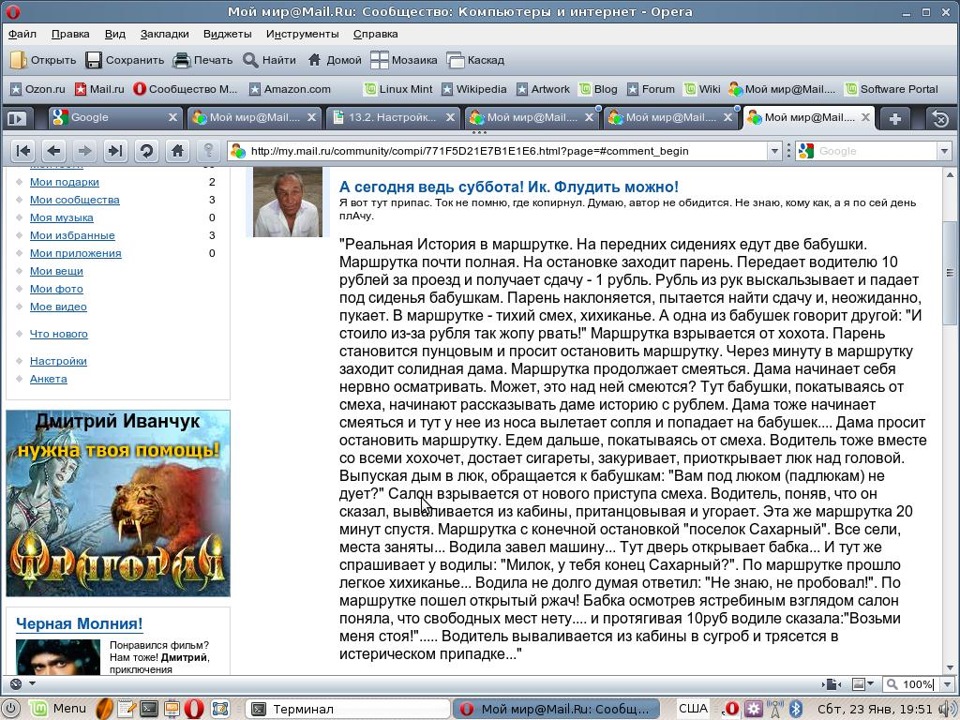Close the Google tab
960x720 pixels.
(x=173, y=118)
